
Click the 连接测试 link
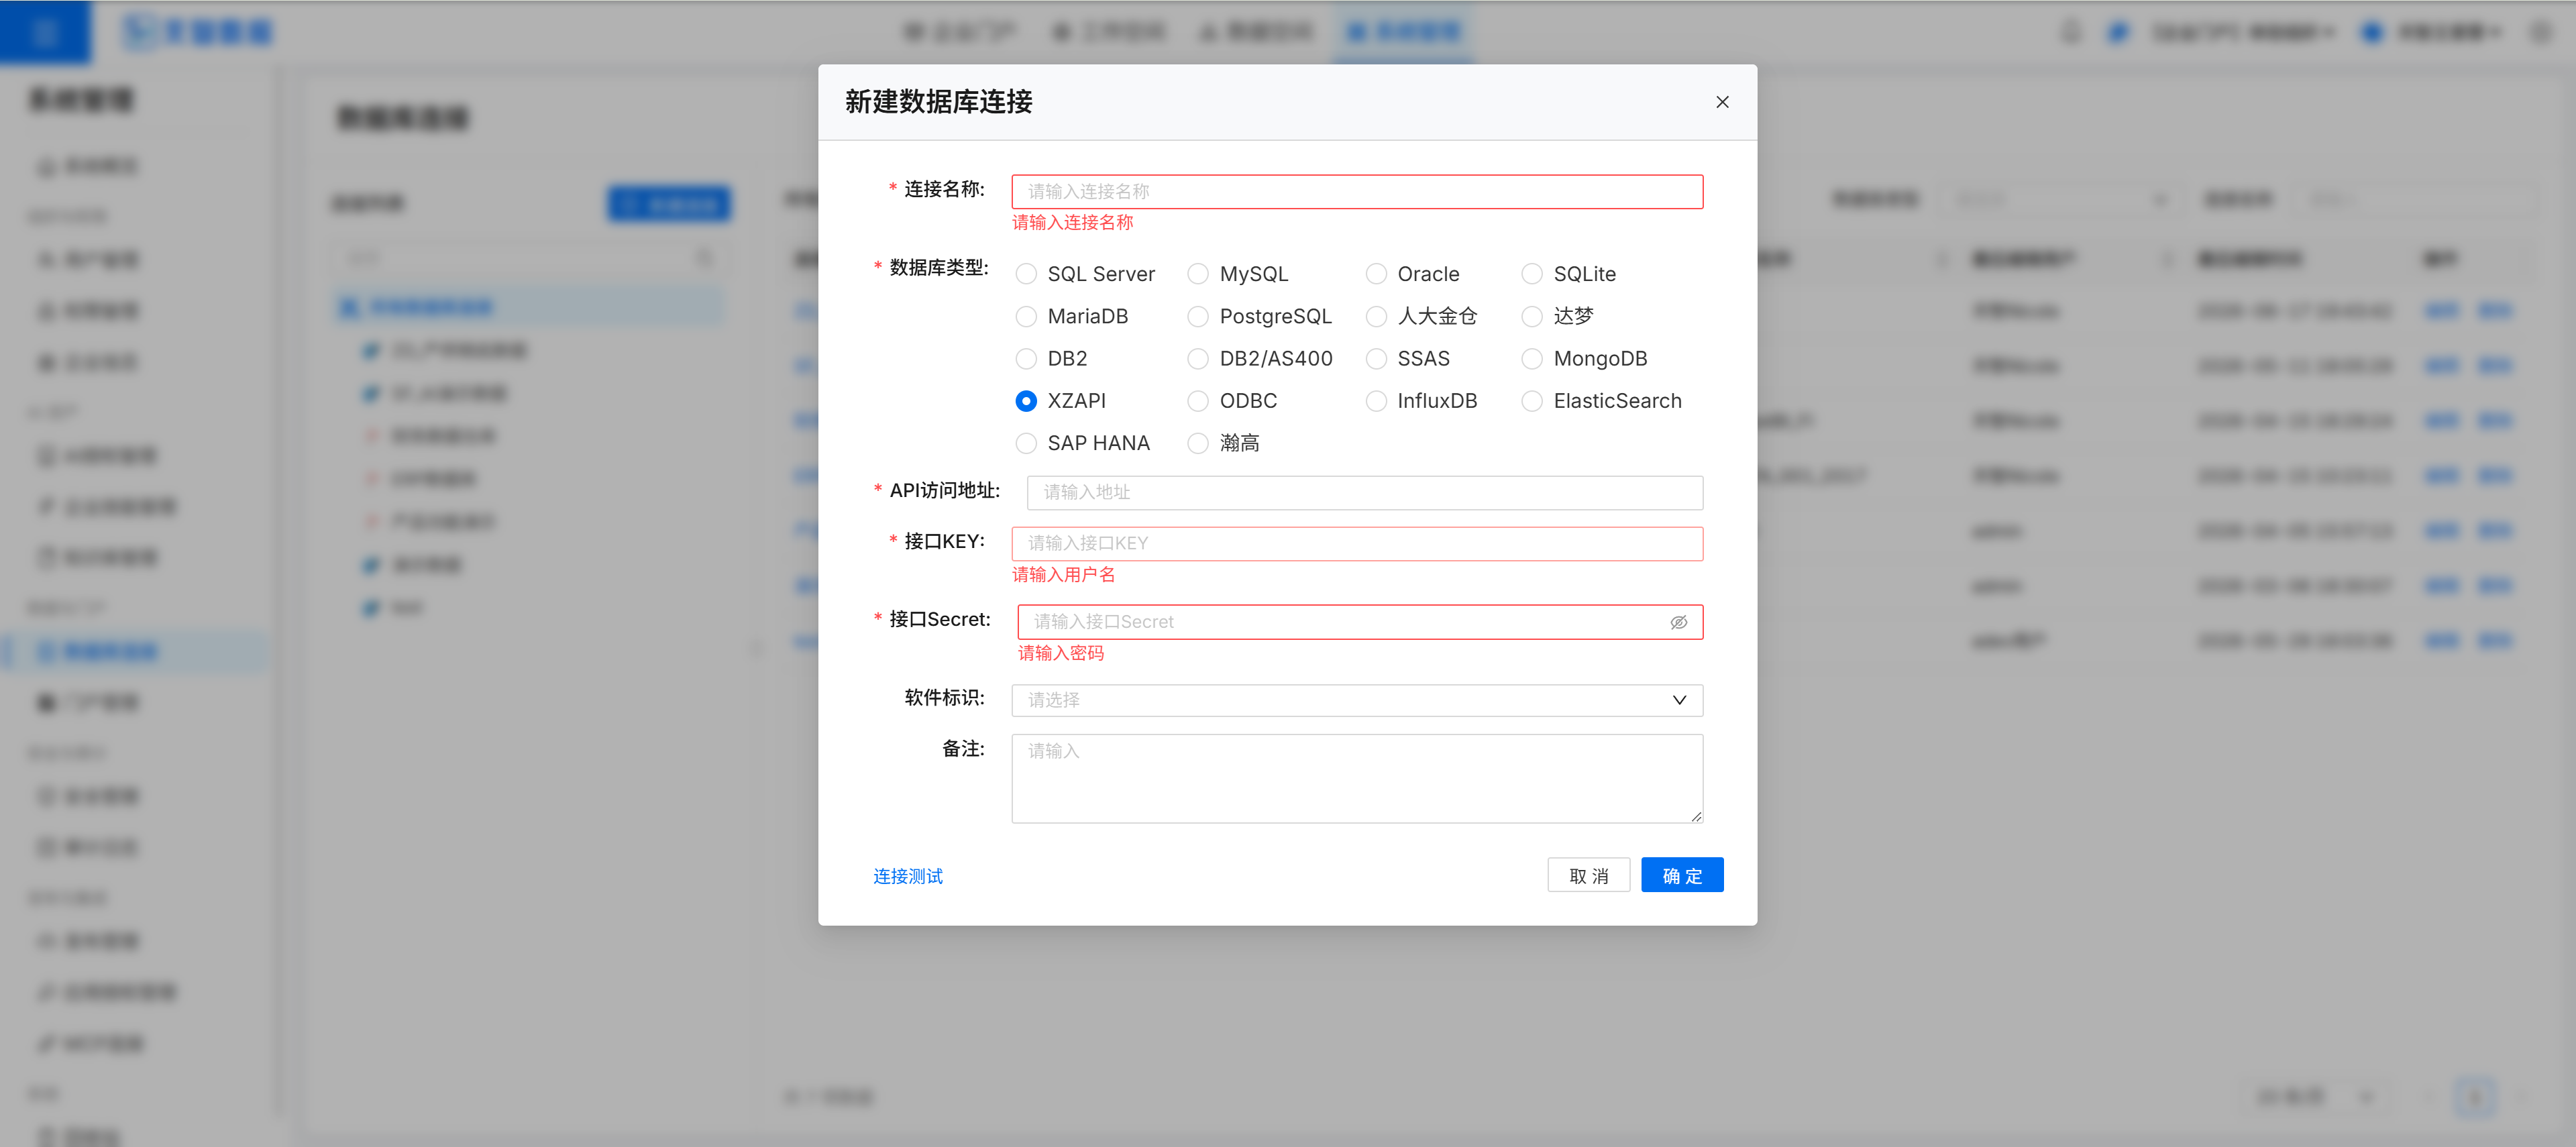tap(907, 876)
